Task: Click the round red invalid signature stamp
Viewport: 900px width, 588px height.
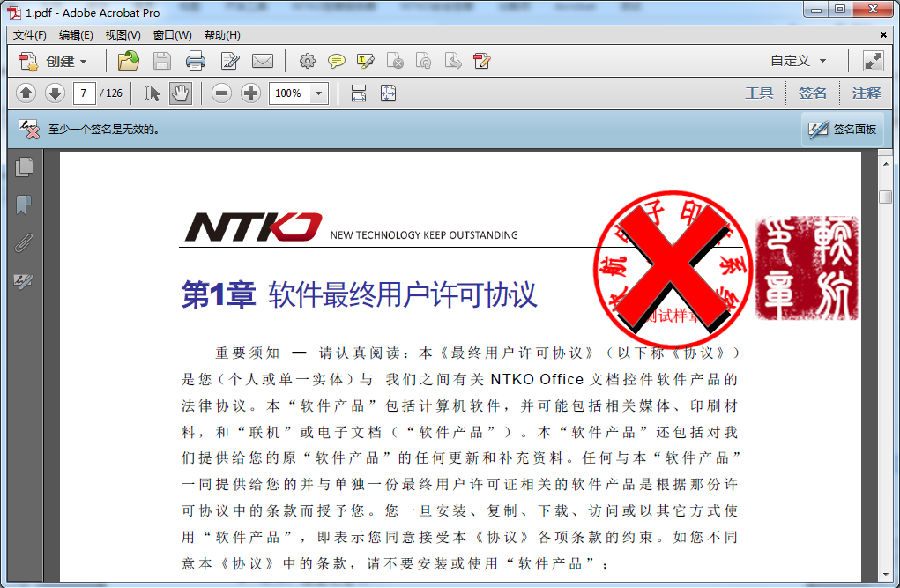Action: 673,269
